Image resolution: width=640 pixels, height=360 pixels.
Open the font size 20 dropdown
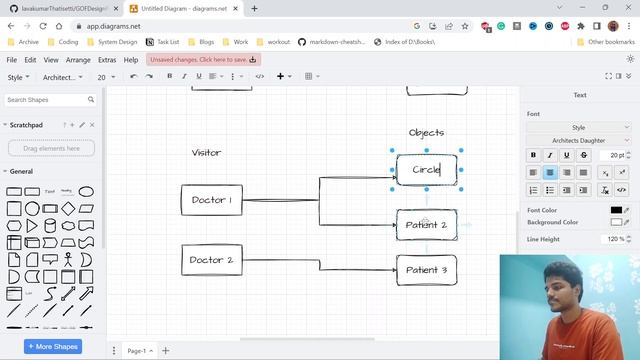(x=106, y=77)
